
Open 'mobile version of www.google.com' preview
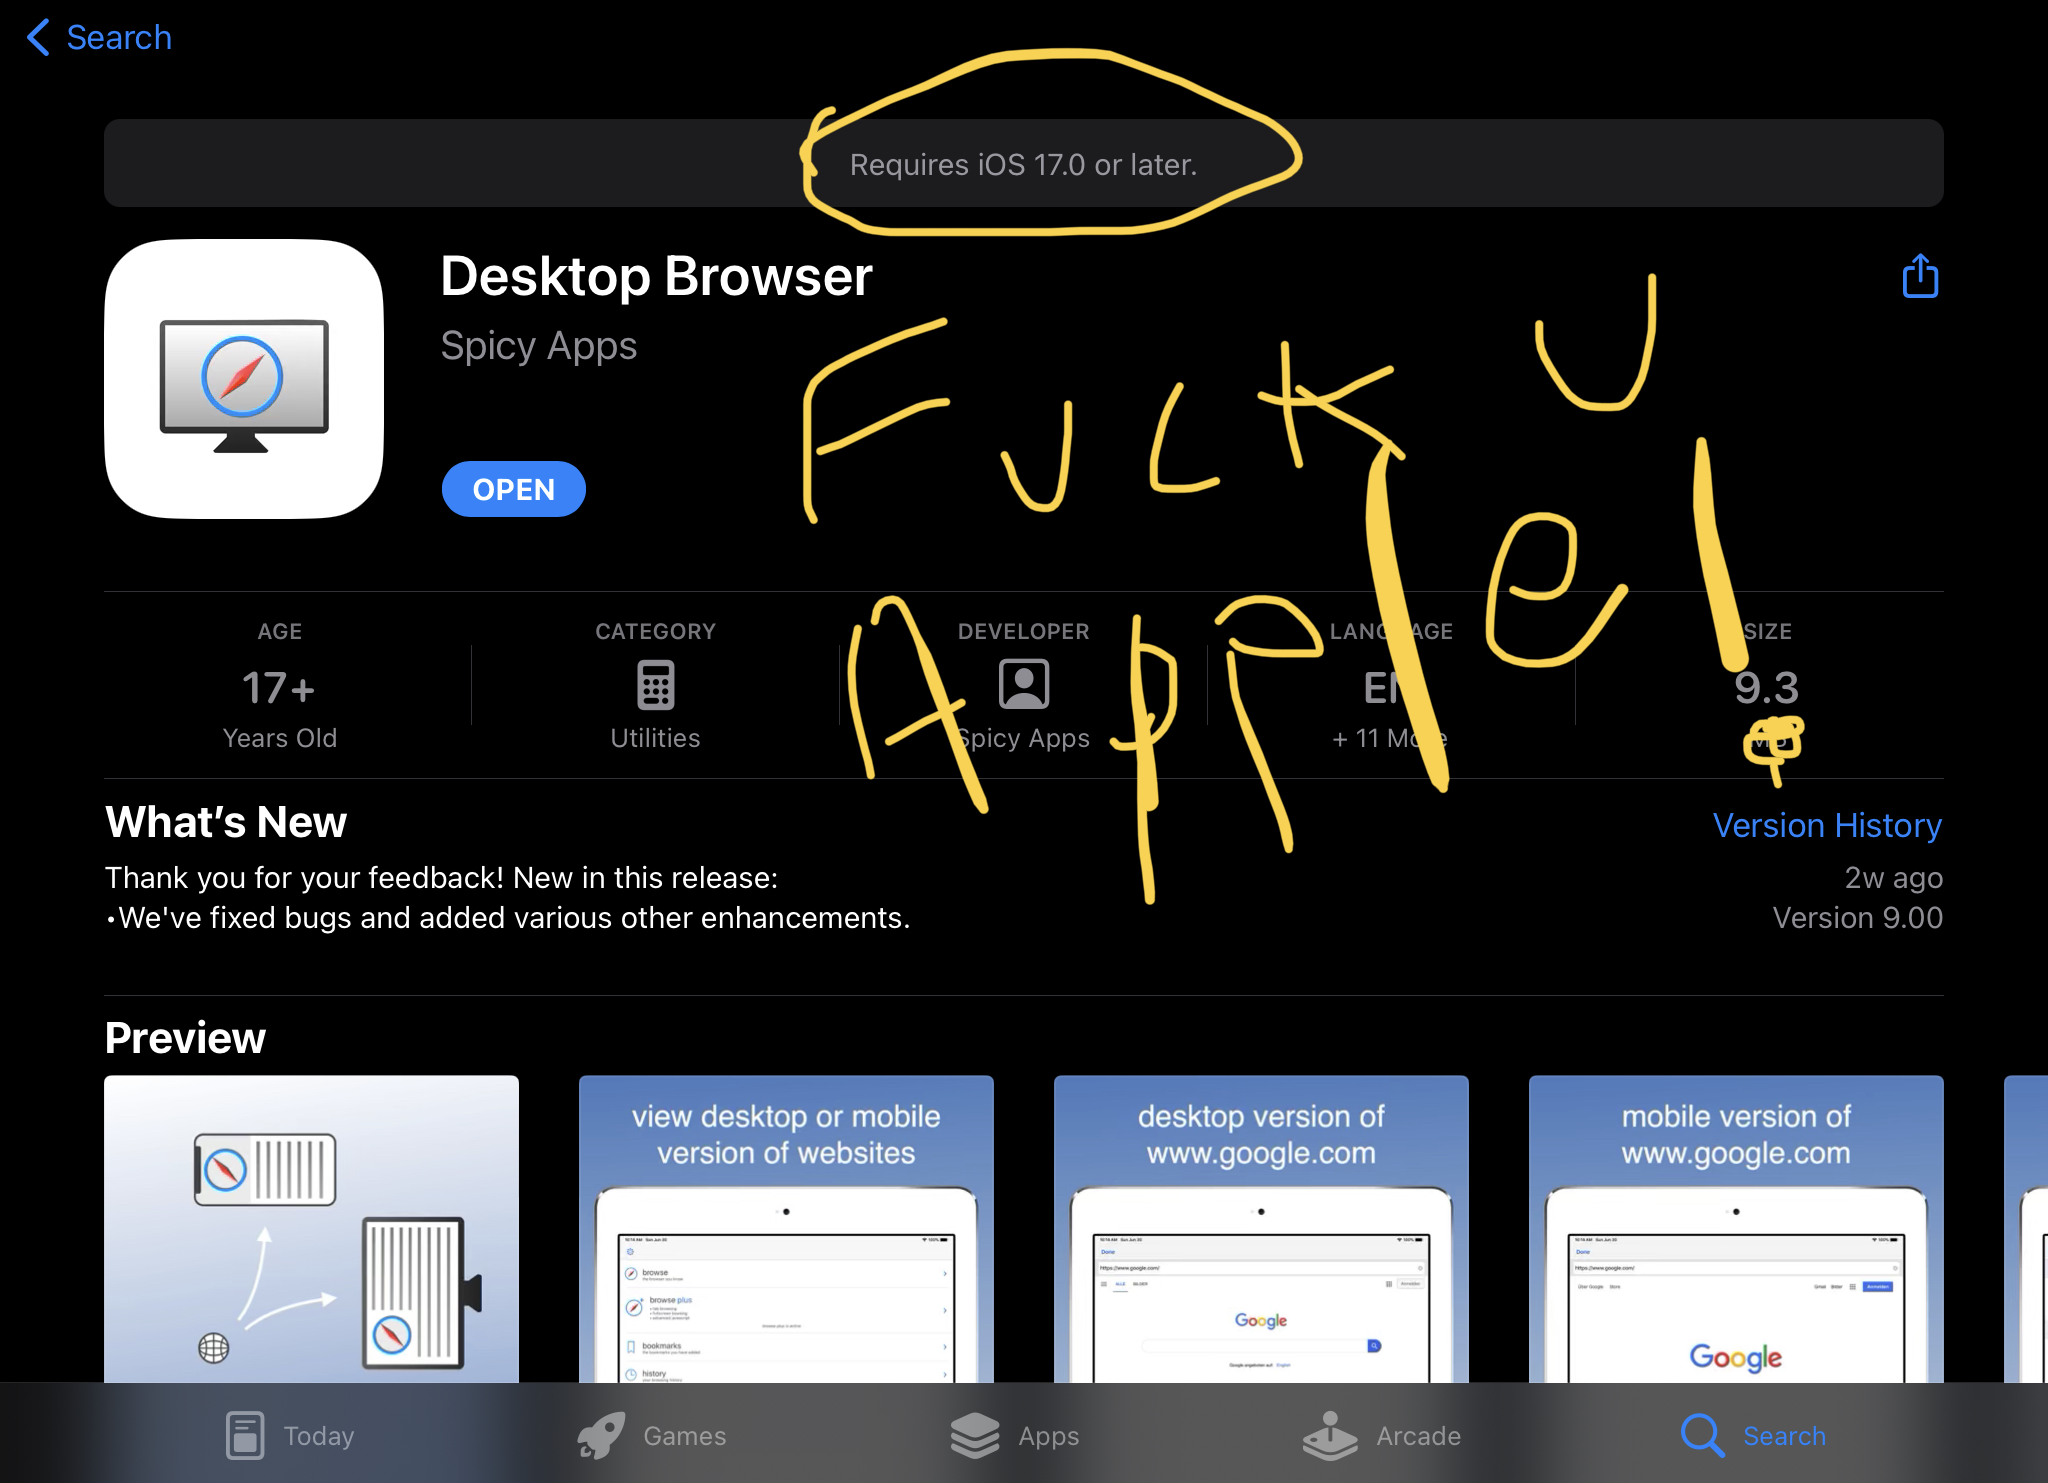pos(1735,1229)
